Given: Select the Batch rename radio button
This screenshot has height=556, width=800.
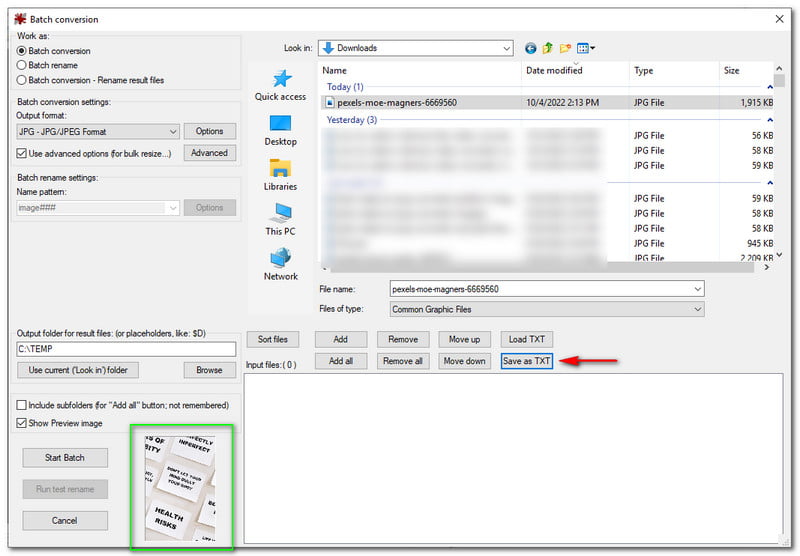Looking at the screenshot, I should tap(22, 65).
